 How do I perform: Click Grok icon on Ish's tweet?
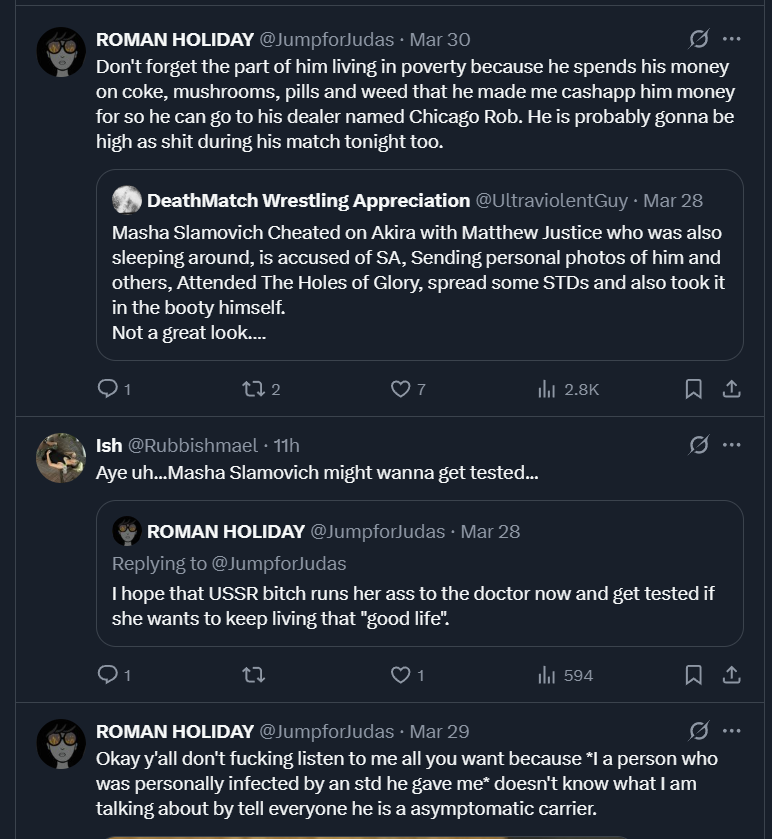click(x=699, y=445)
